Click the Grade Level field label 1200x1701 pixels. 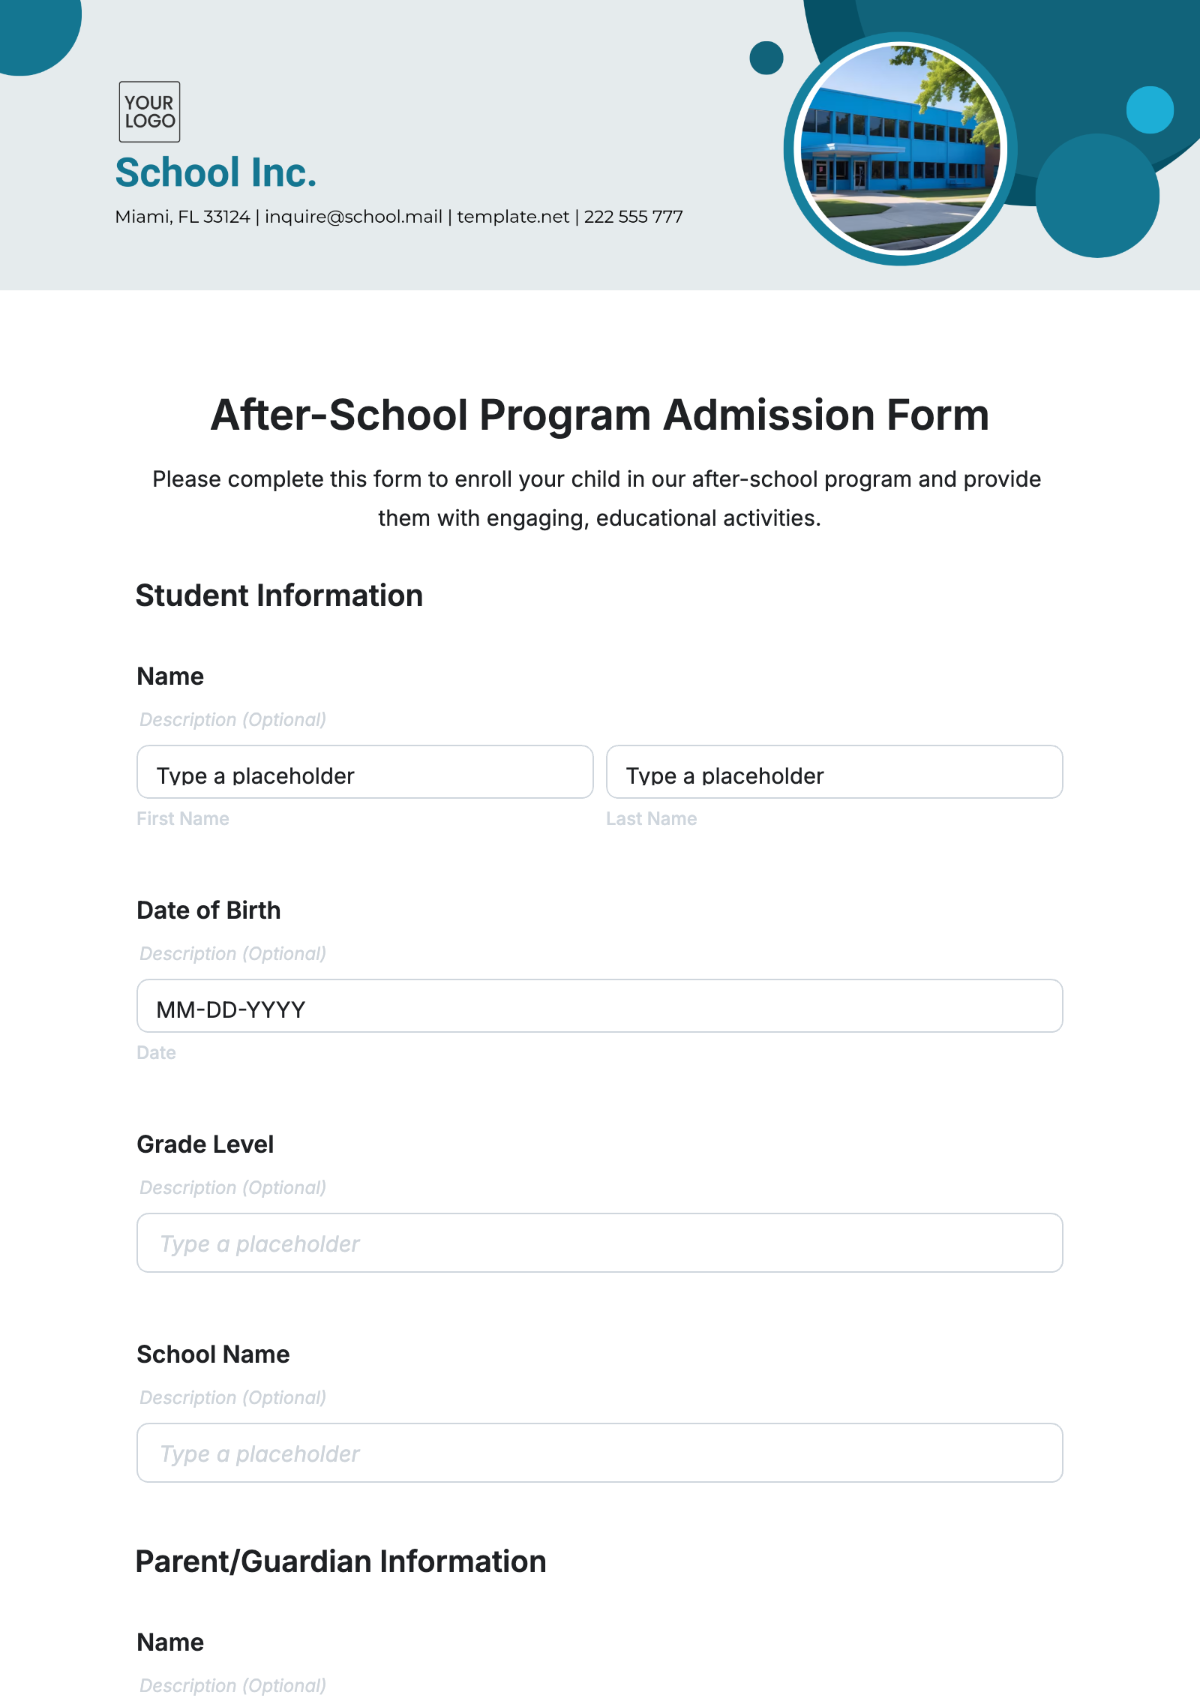tap(205, 1145)
